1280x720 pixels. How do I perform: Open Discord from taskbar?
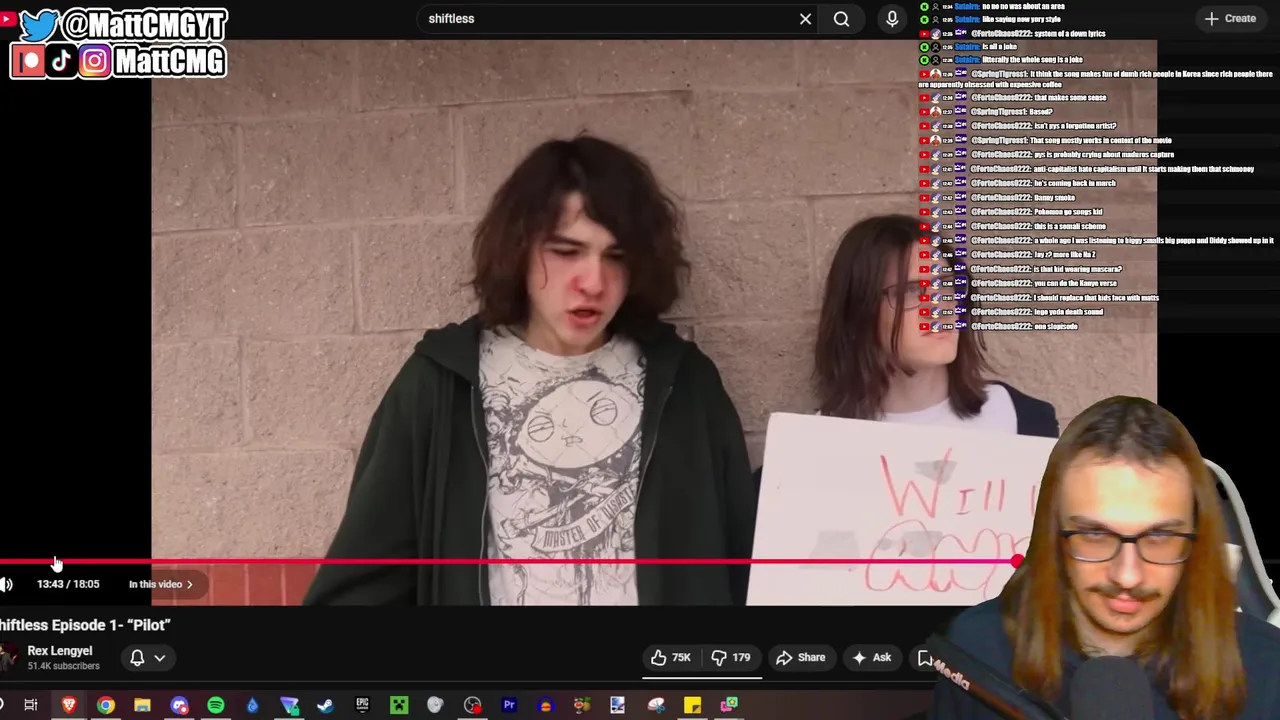point(179,705)
